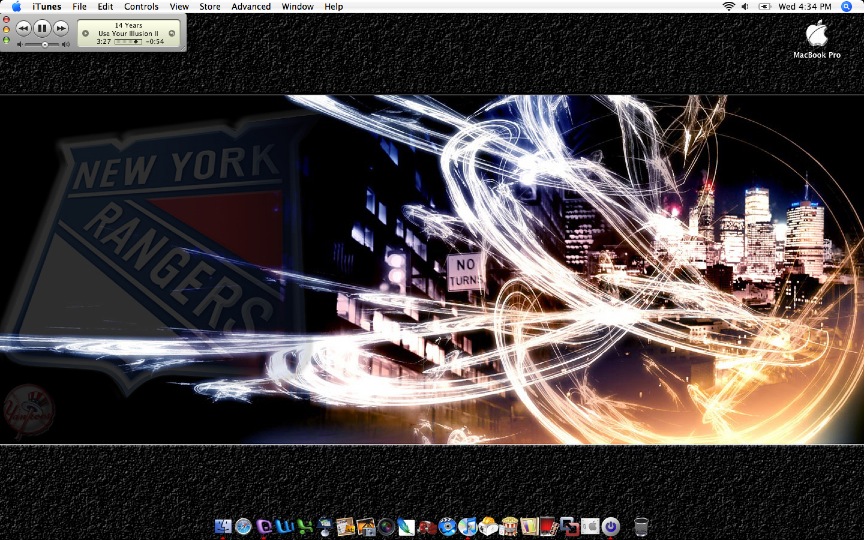Open Microsoft Entourage from the Dock
865x540 pixels.
264,526
